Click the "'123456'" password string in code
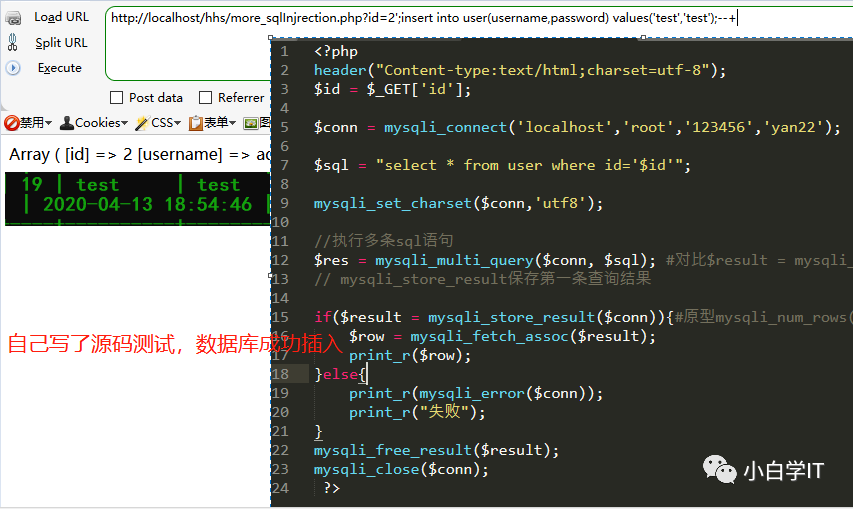 tap(720, 127)
